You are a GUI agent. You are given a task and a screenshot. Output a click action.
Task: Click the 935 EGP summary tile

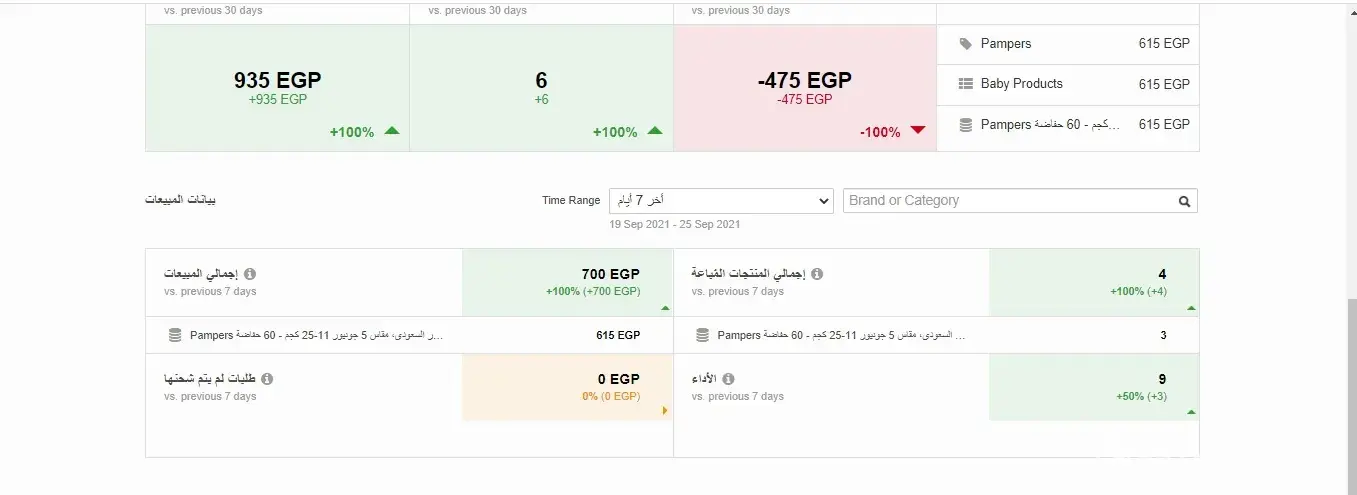click(x=277, y=88)
